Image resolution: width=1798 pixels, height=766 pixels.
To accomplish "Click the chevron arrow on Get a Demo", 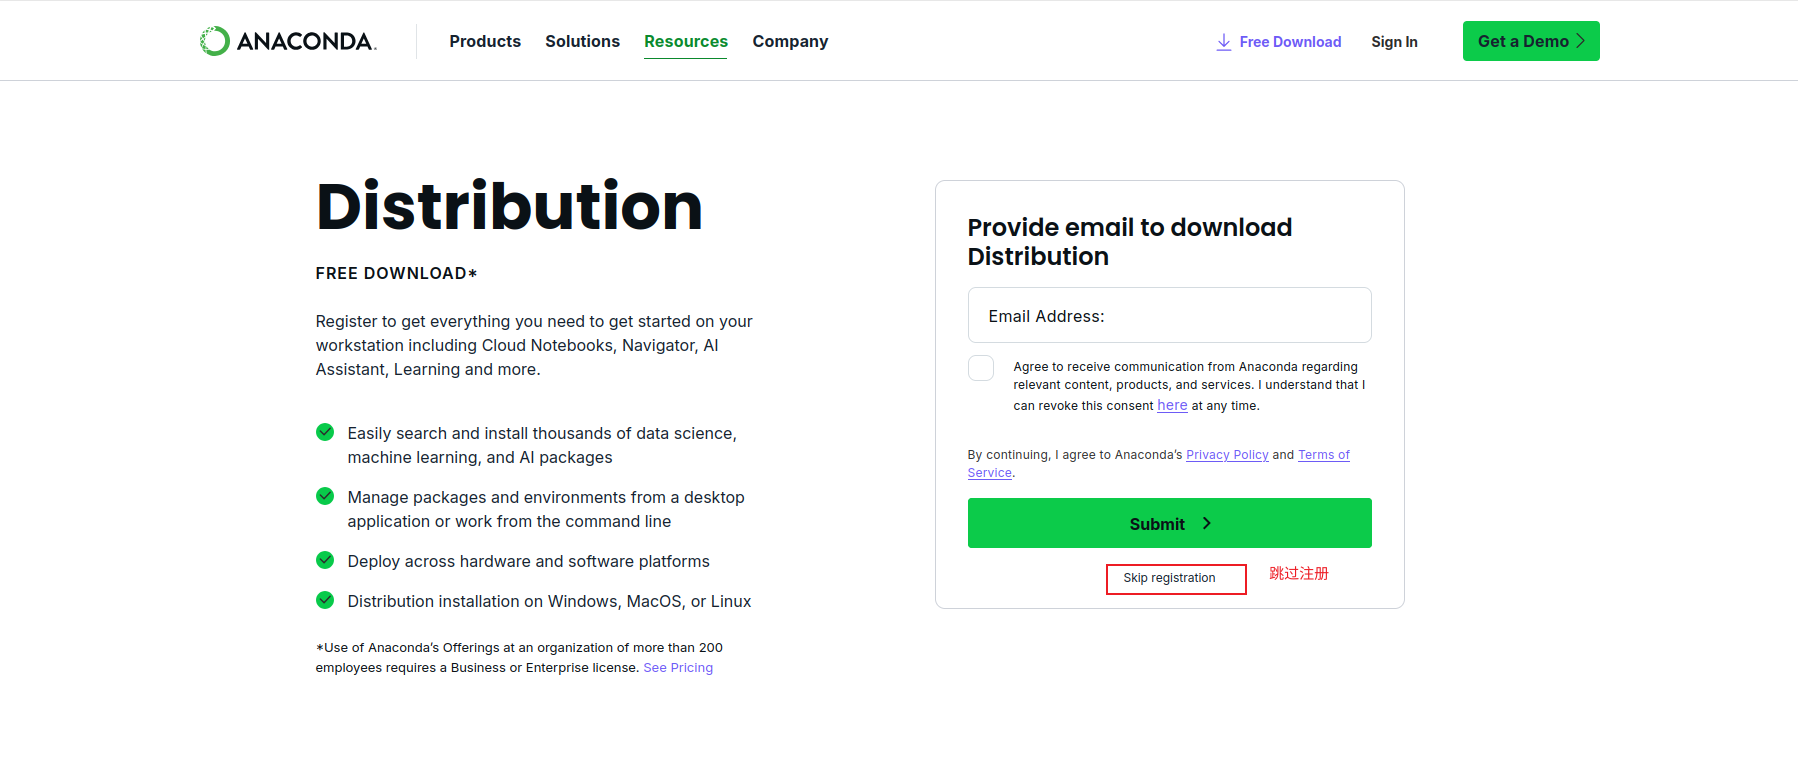I will tap(1581, 41).
